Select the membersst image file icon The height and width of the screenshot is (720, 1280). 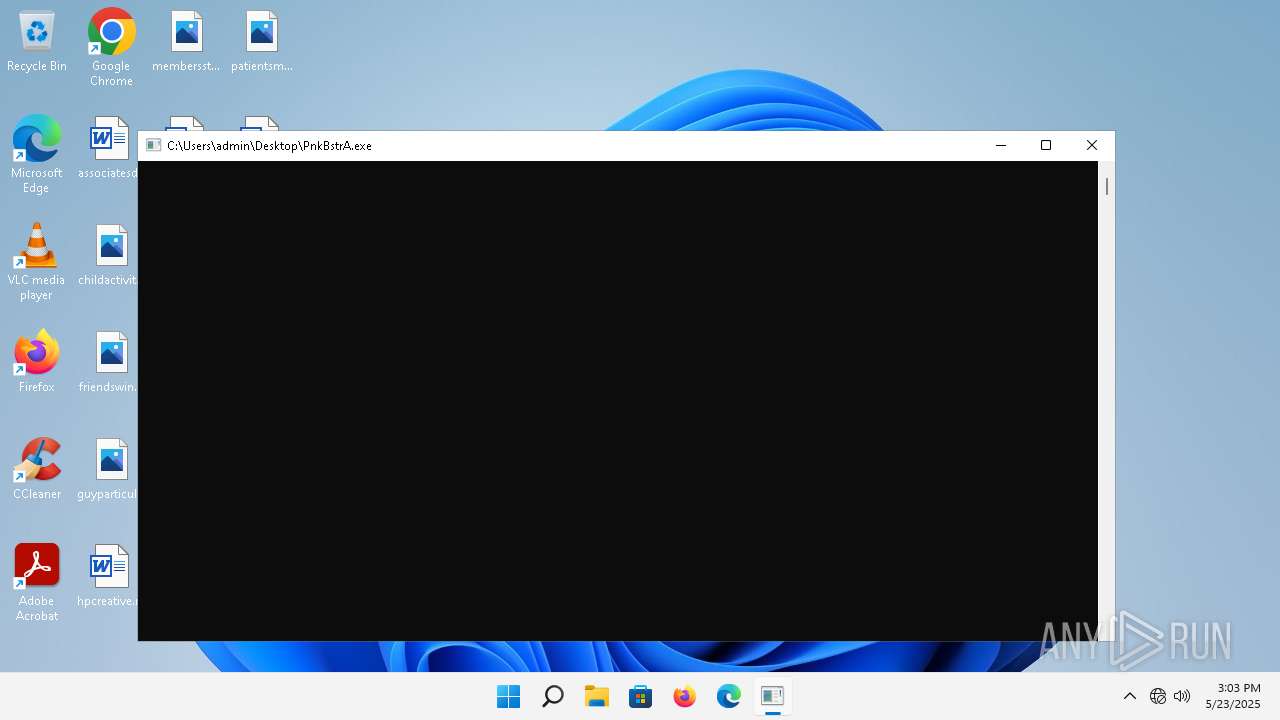pos(186,42)
